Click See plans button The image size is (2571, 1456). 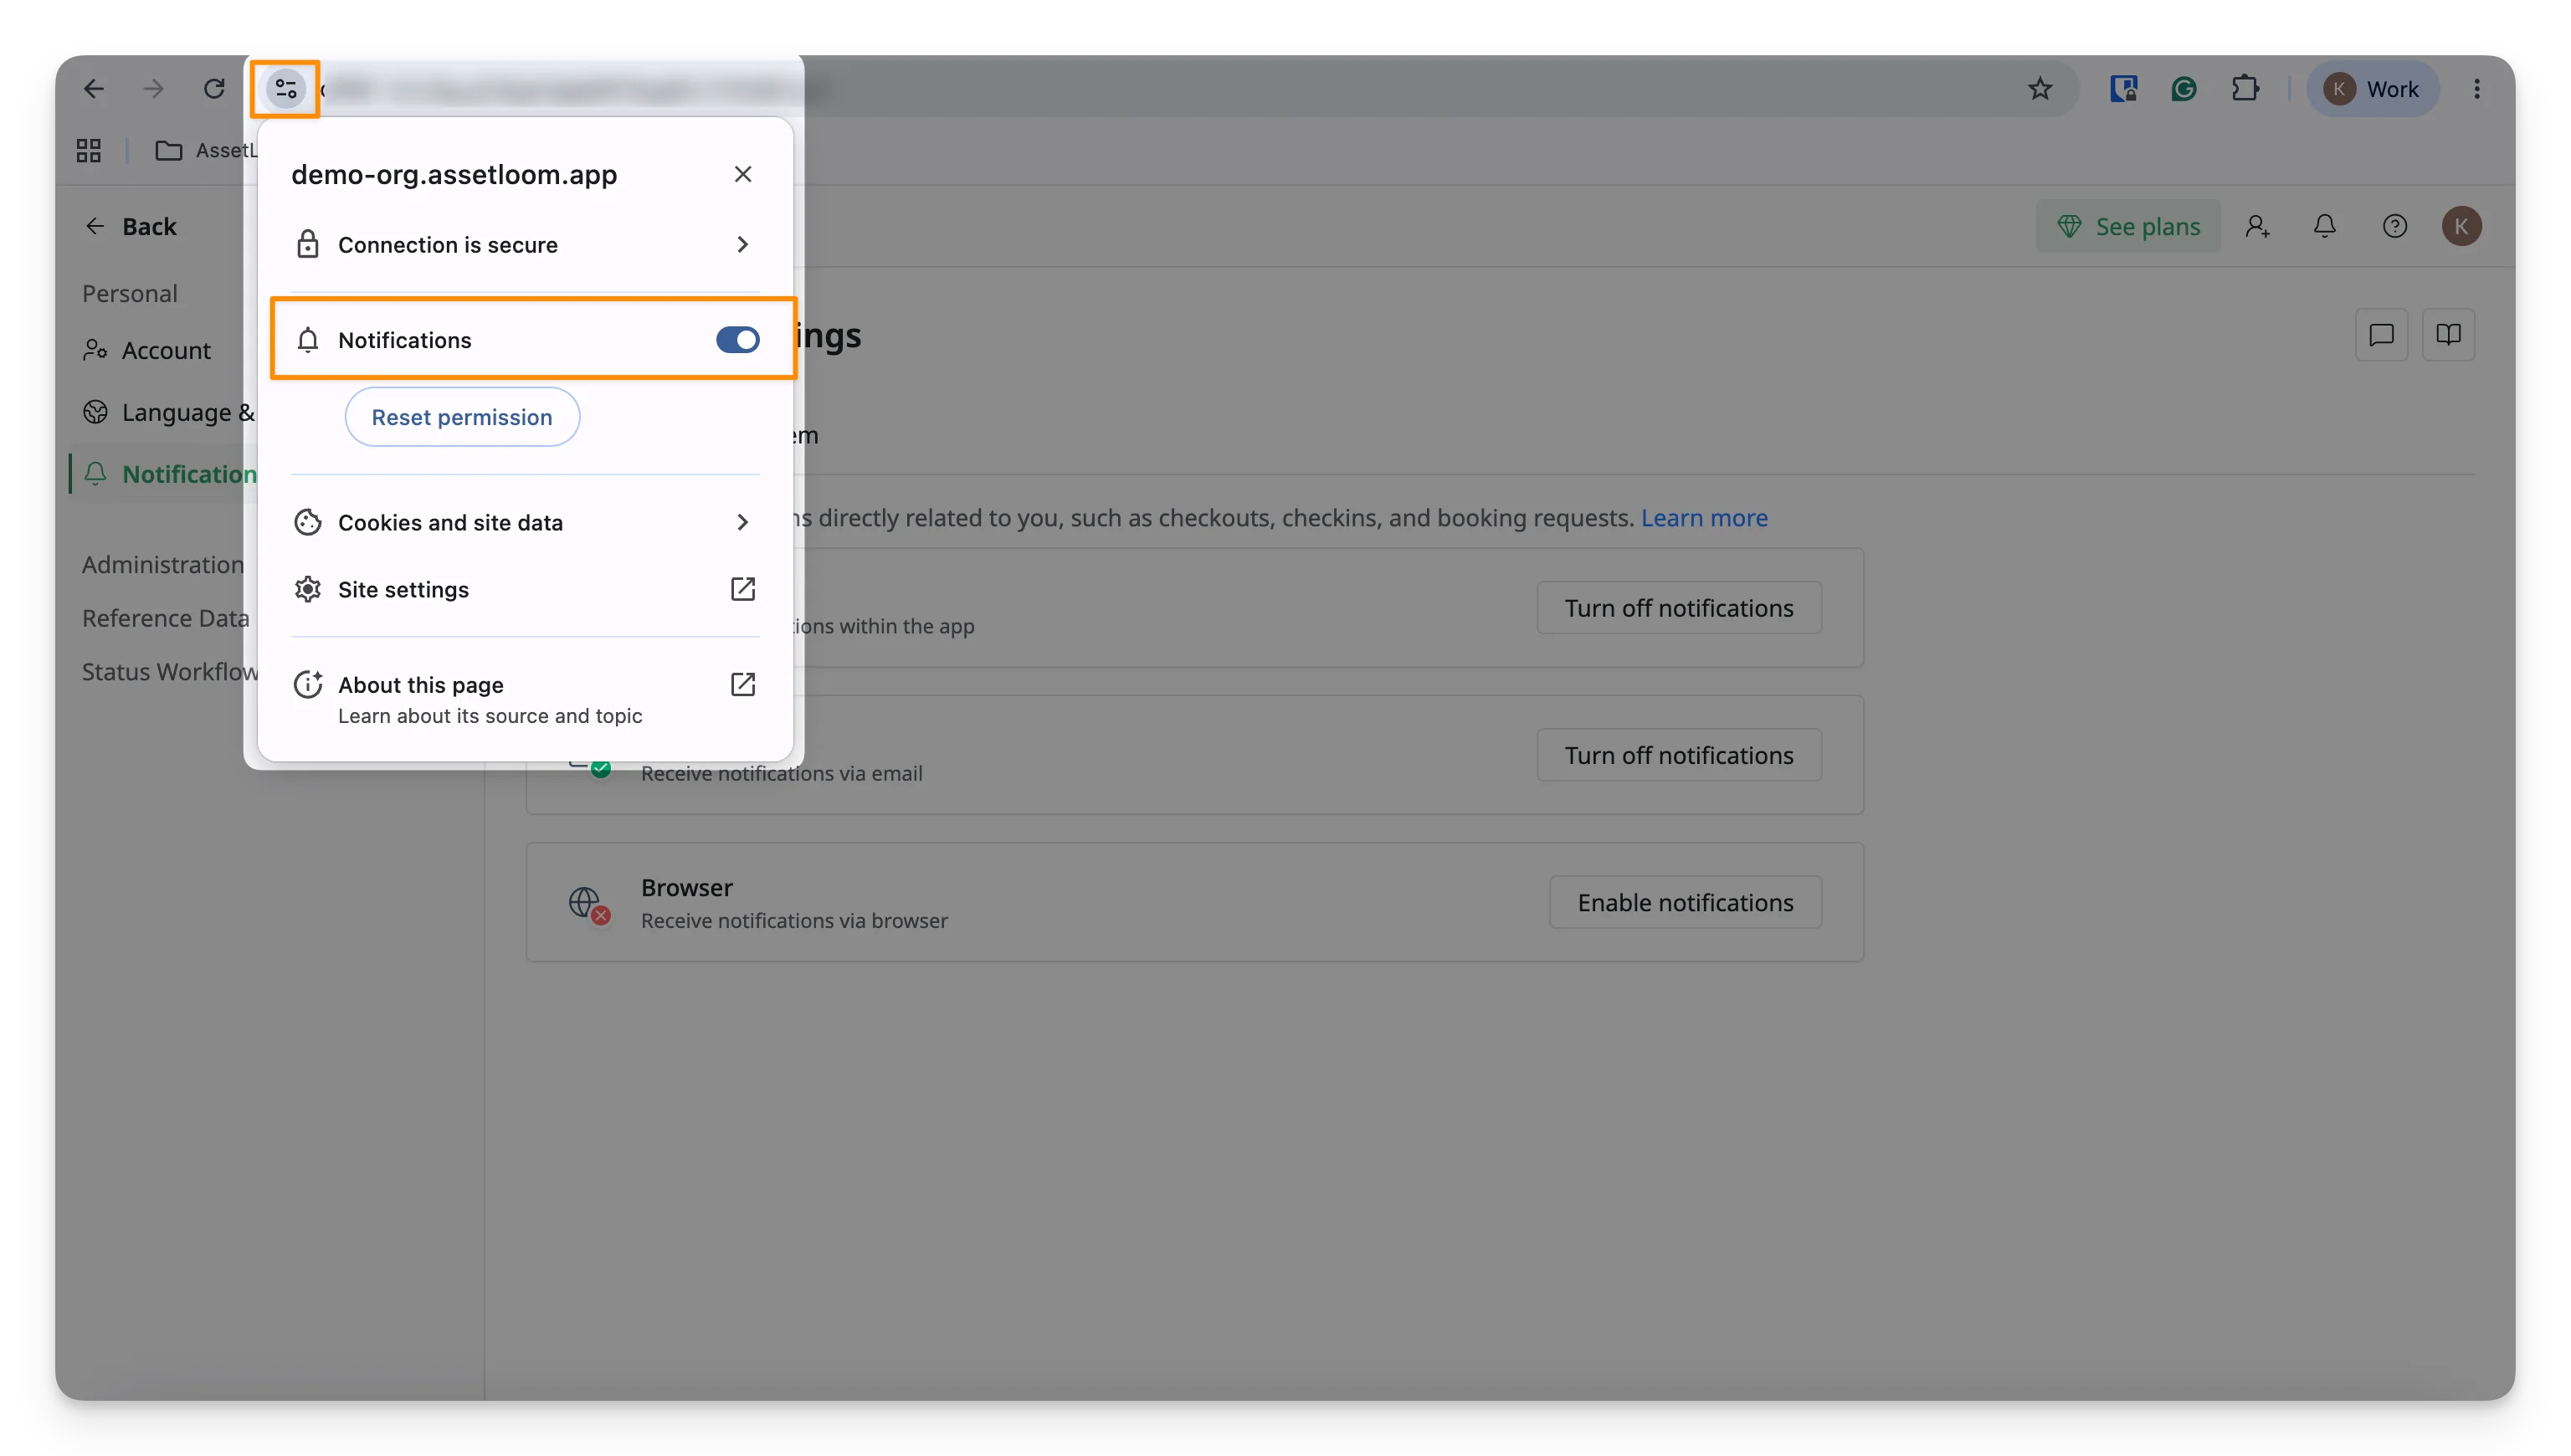pyautogui.click(x=2128, y=226)
